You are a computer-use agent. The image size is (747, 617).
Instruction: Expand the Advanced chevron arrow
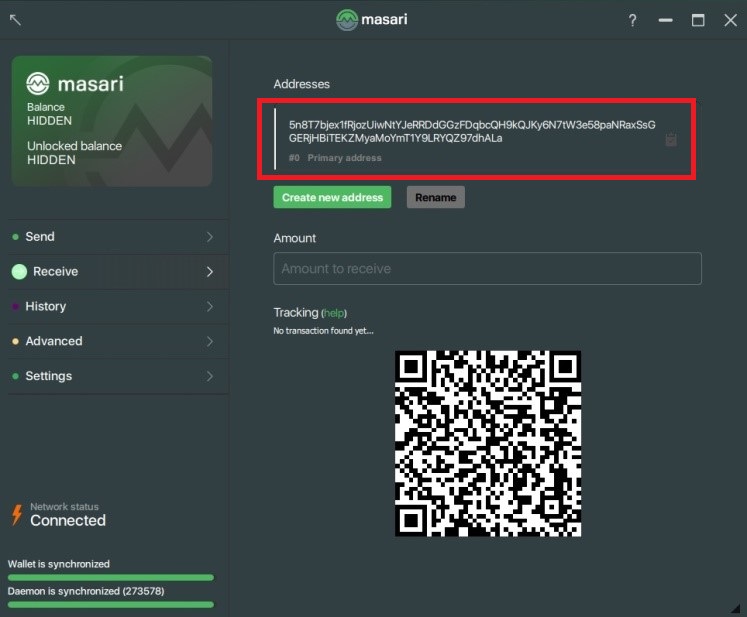(x=210, y=341)
